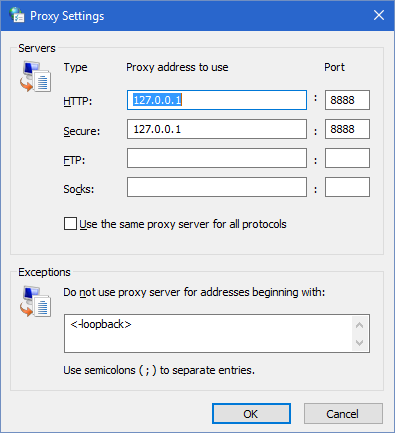Image resolution: width=395 pixels, height=433 pixels.
Task: Click the HTTP port field
Action: pos(347,100)
